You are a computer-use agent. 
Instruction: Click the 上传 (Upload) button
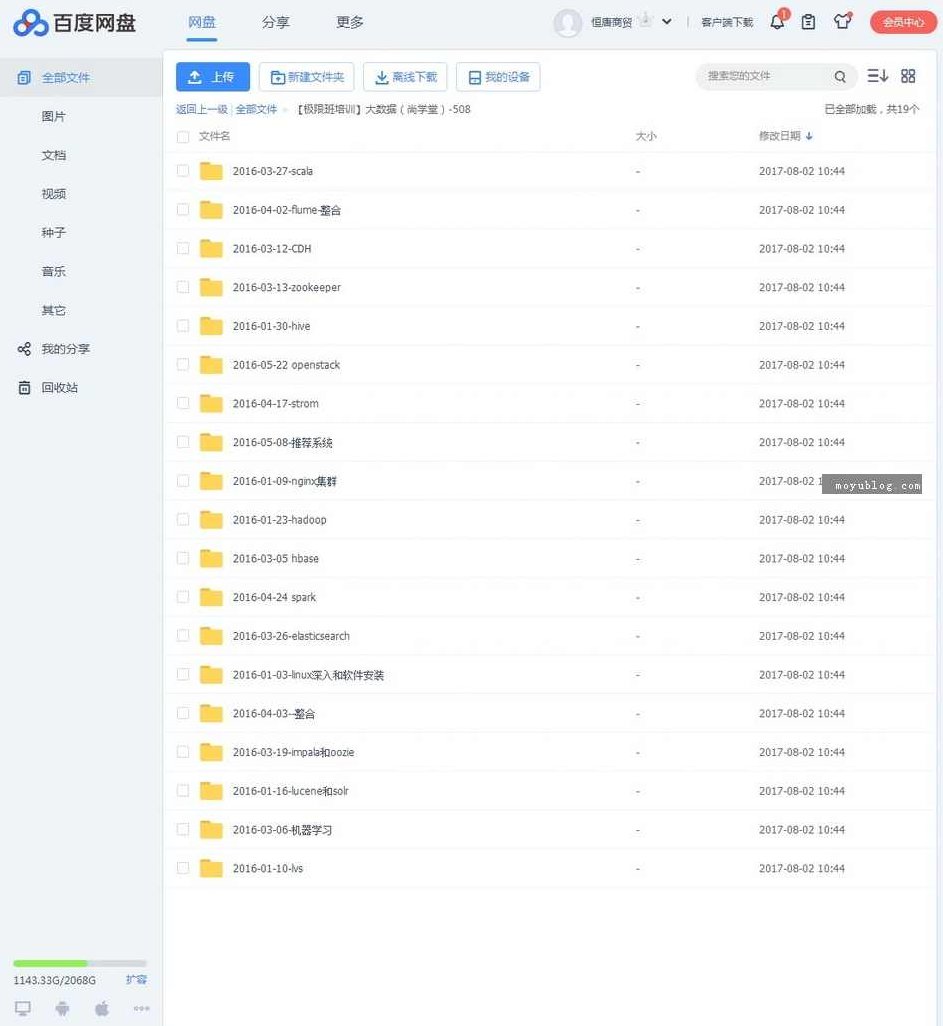(x=212, y=76)
